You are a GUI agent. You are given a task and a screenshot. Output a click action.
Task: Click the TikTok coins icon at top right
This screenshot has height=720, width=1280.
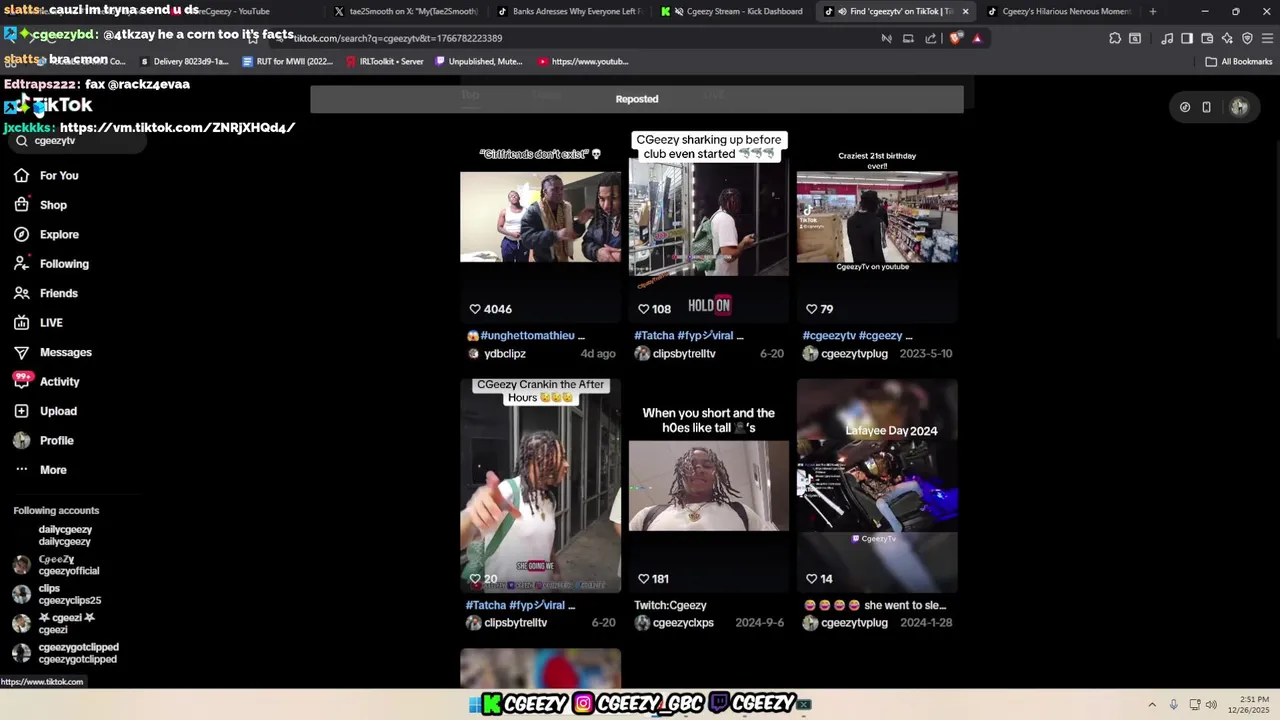point(1185,107)
